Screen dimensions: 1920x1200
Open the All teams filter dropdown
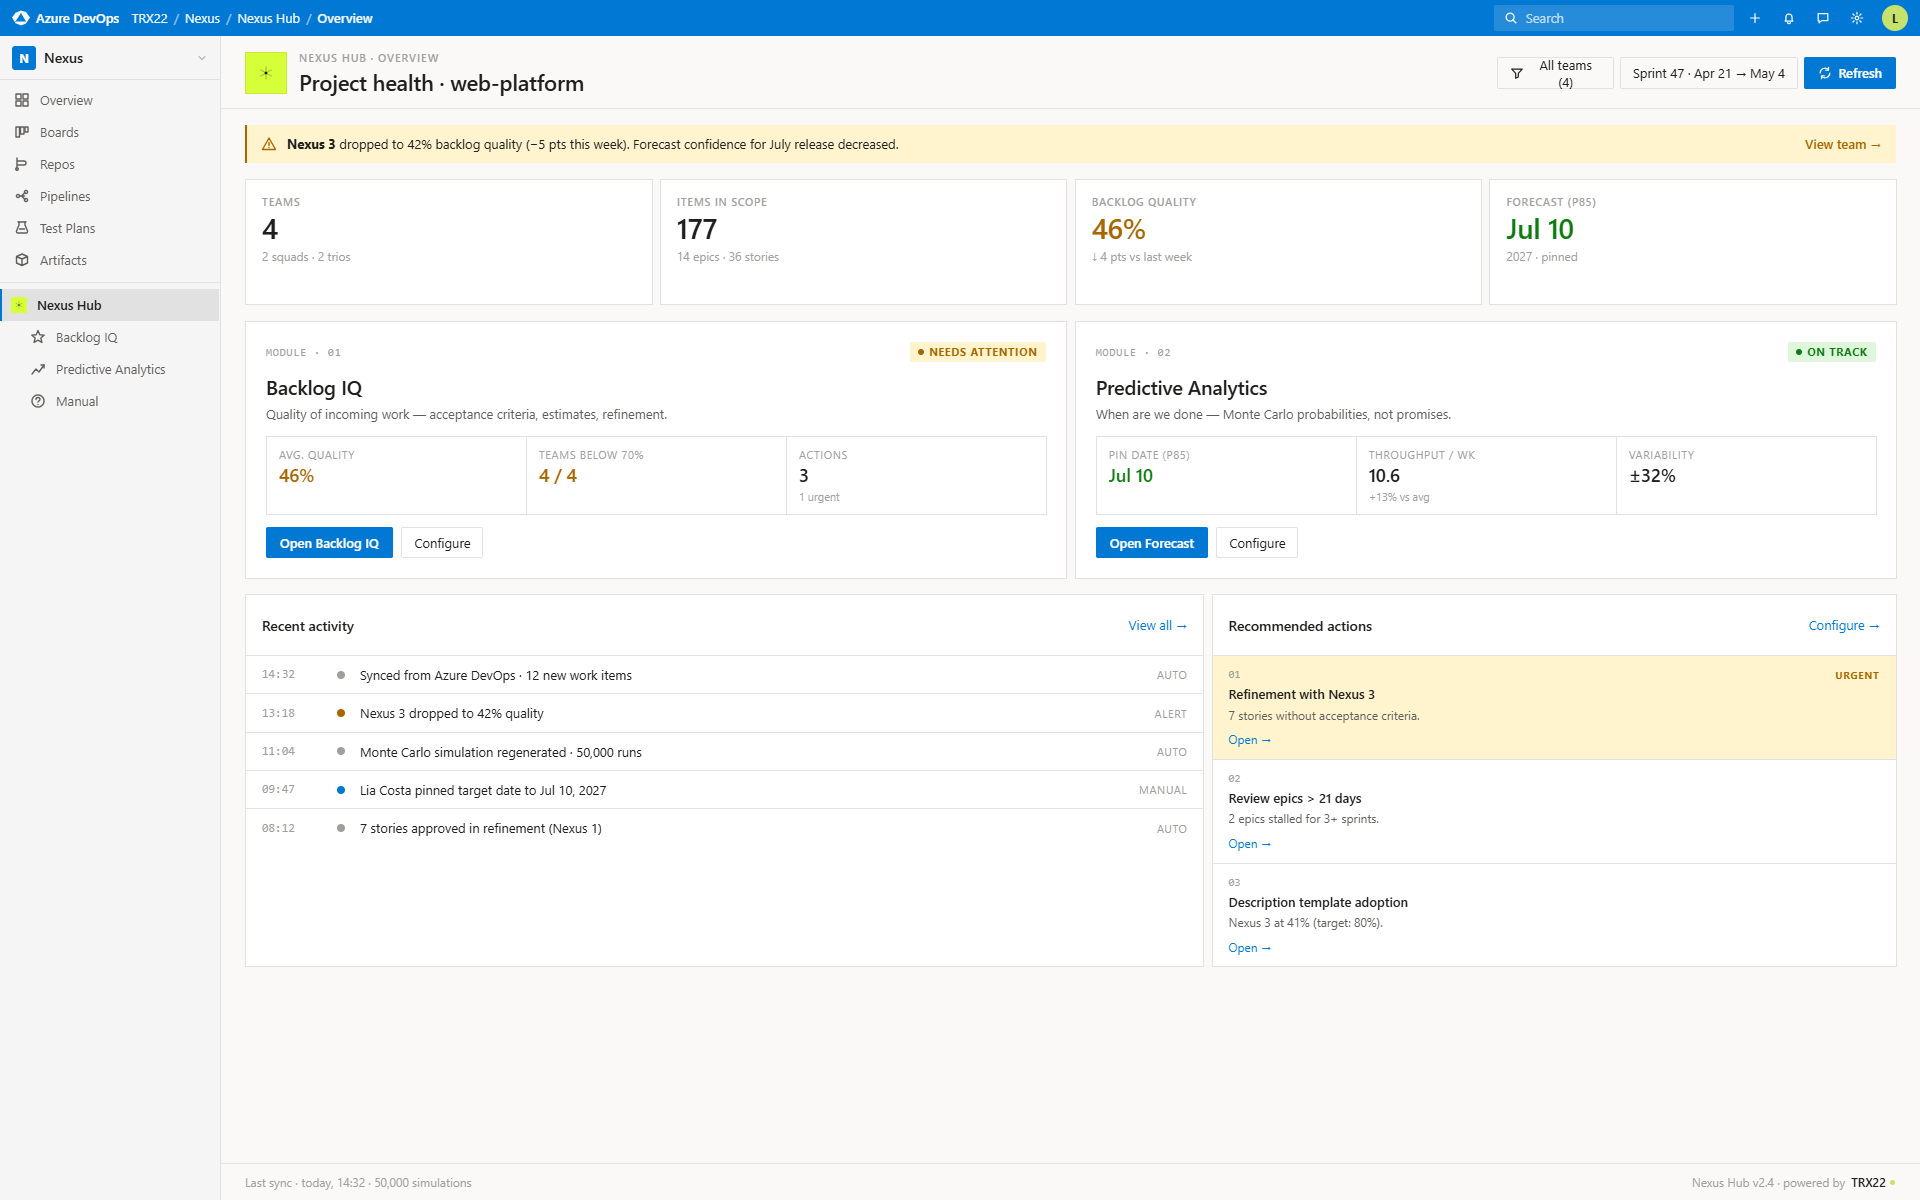click(x=1554, y=72)
